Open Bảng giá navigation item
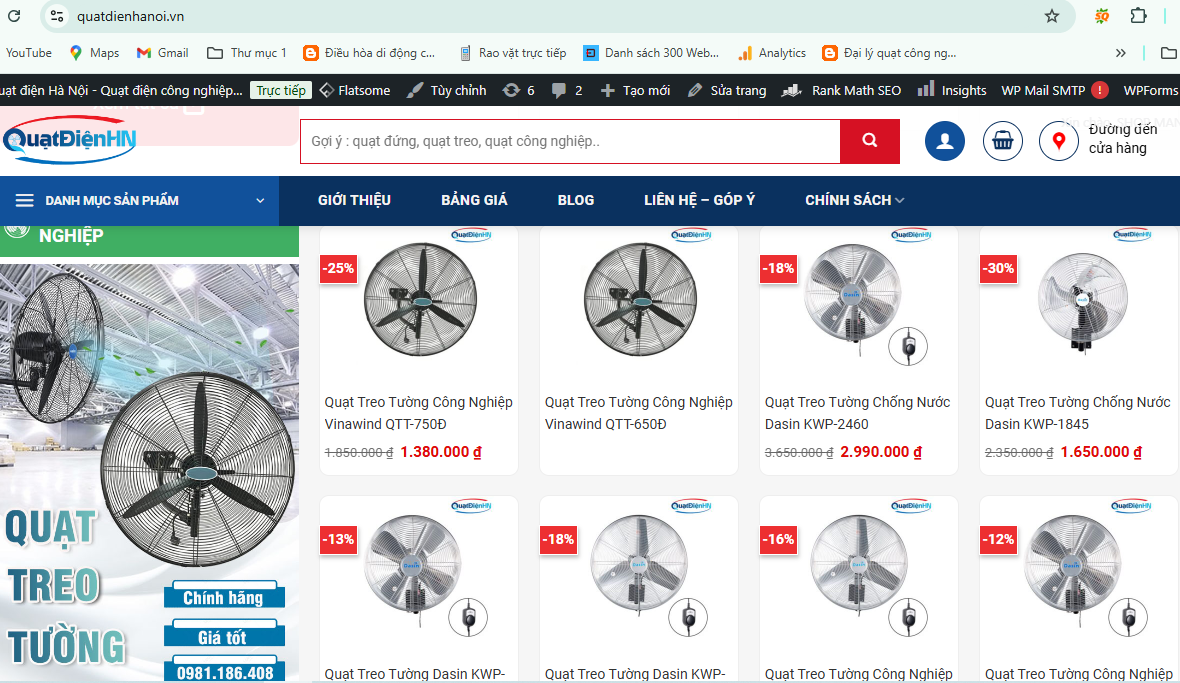Image resolution: width=1180 pixels, height=683 pixels. point(474,200)
